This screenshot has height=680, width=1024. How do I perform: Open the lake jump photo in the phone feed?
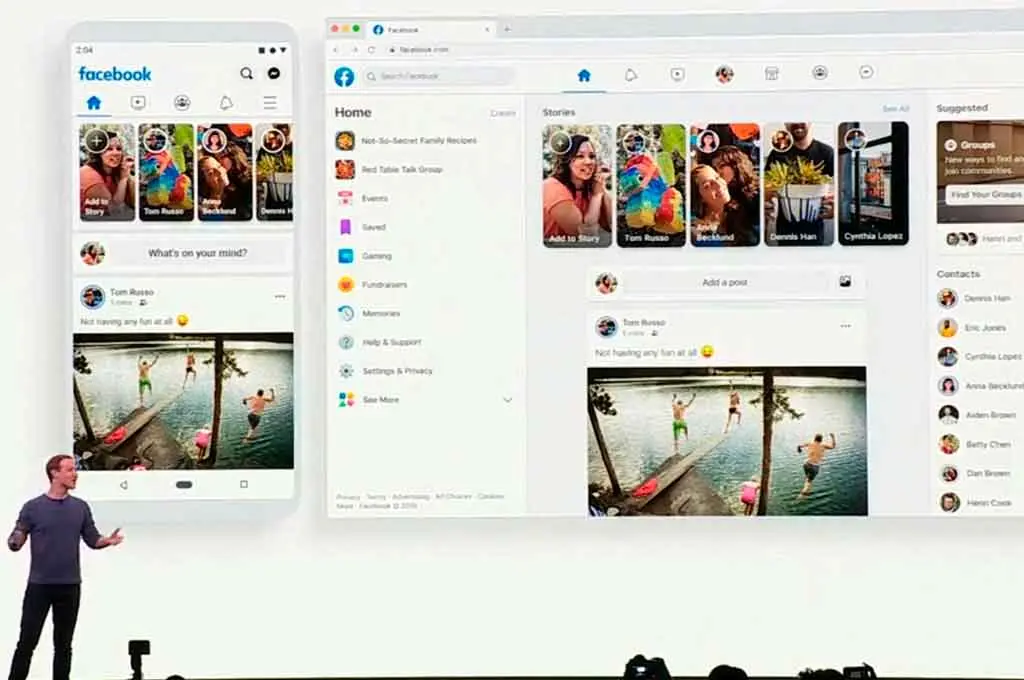[x=183, y=401]
